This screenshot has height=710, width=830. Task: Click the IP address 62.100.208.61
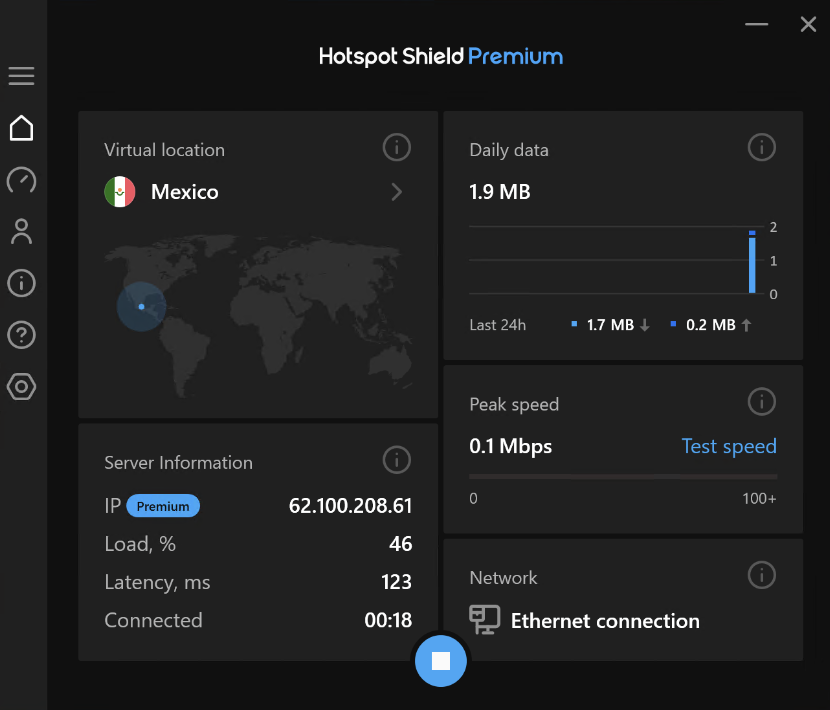(x=350, y=506)
